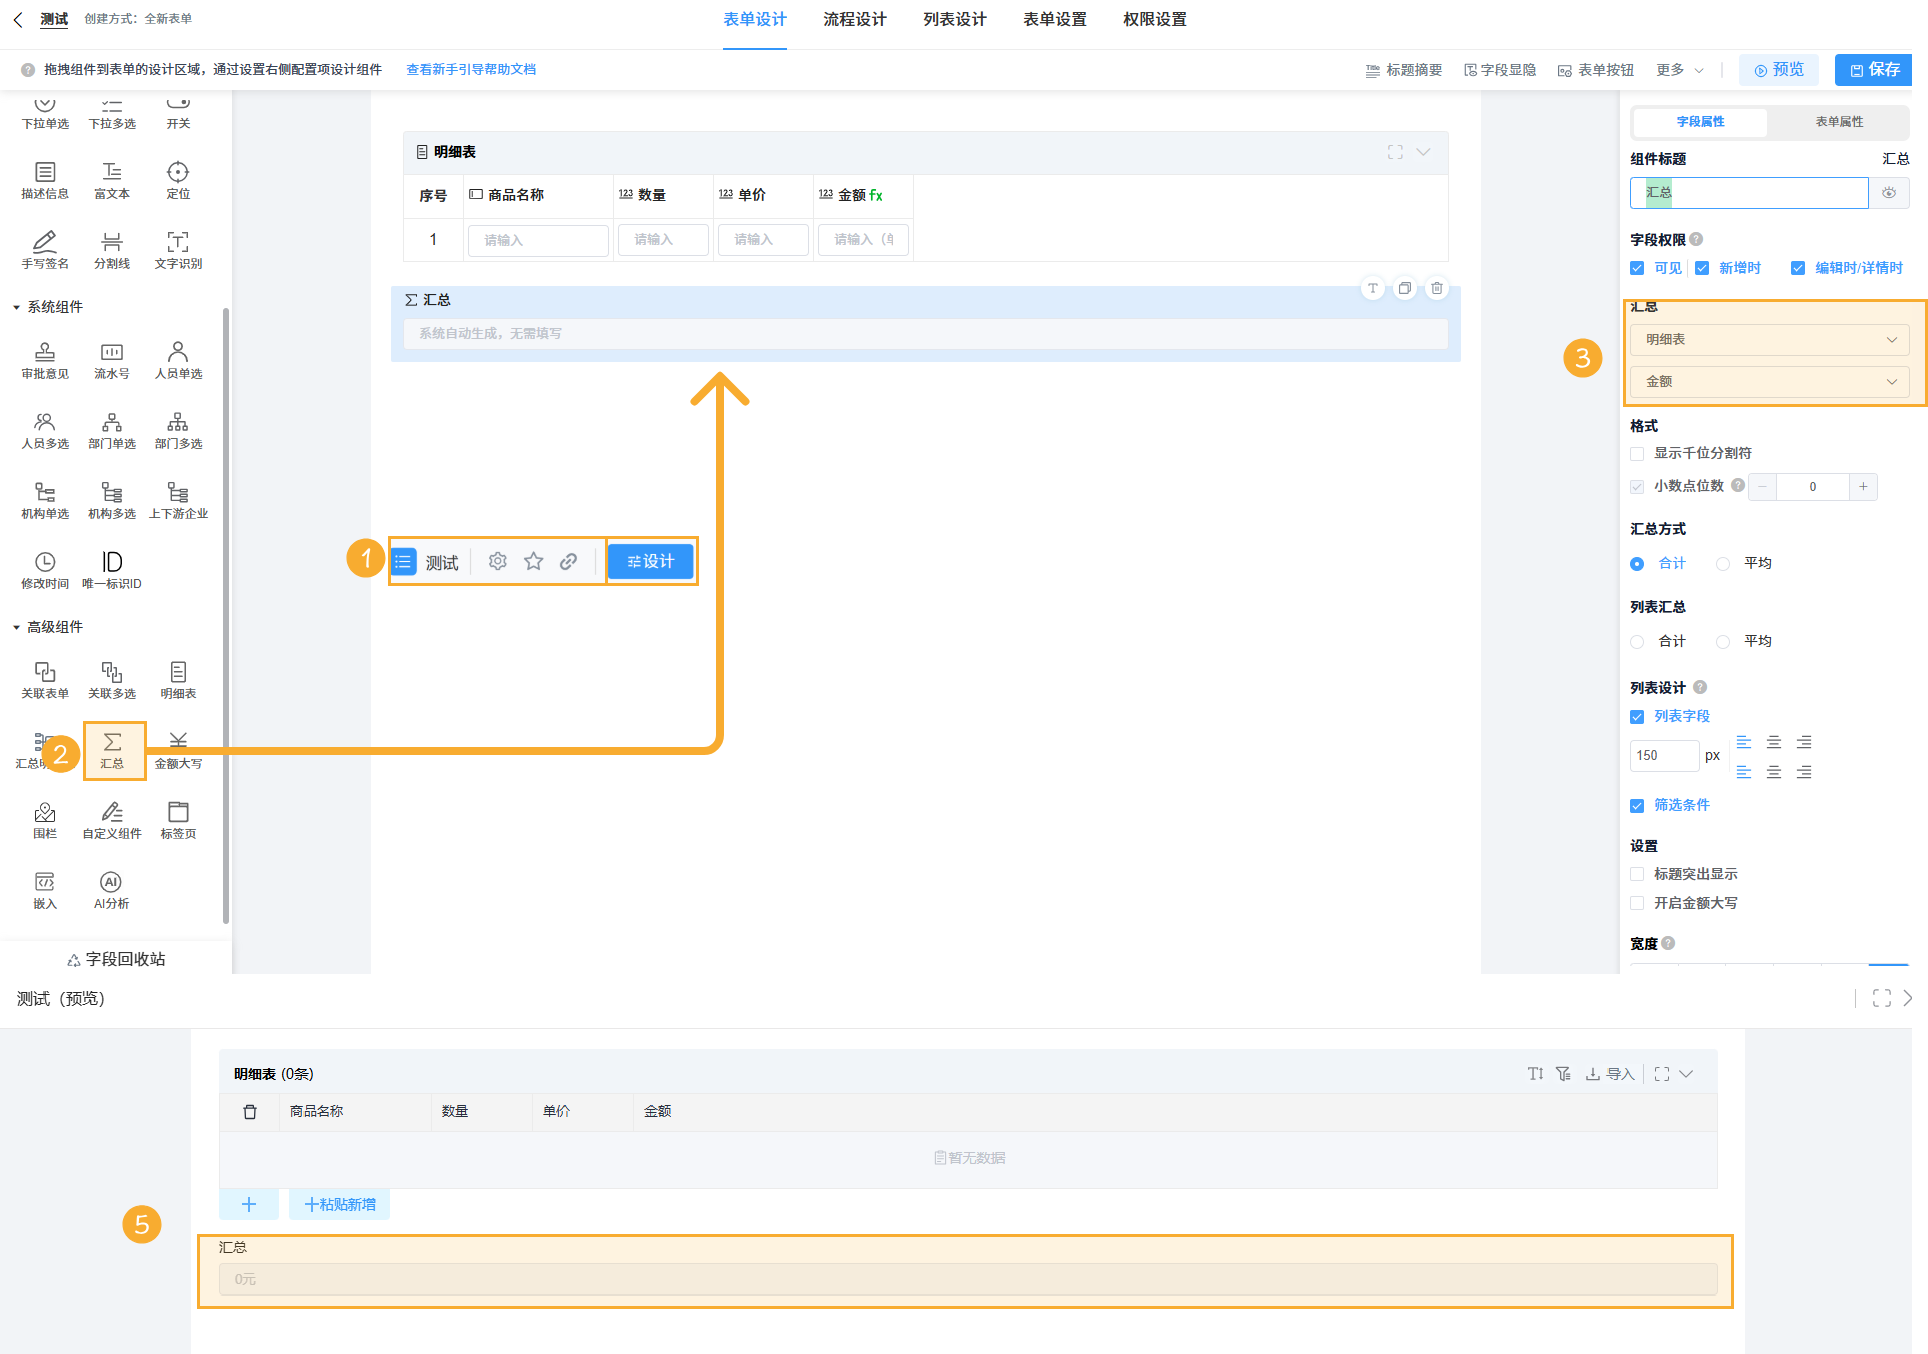The image size is (1928, 1354).
Task: Switch to the 表单属性 tab
Action: (x=1838, y=122)
